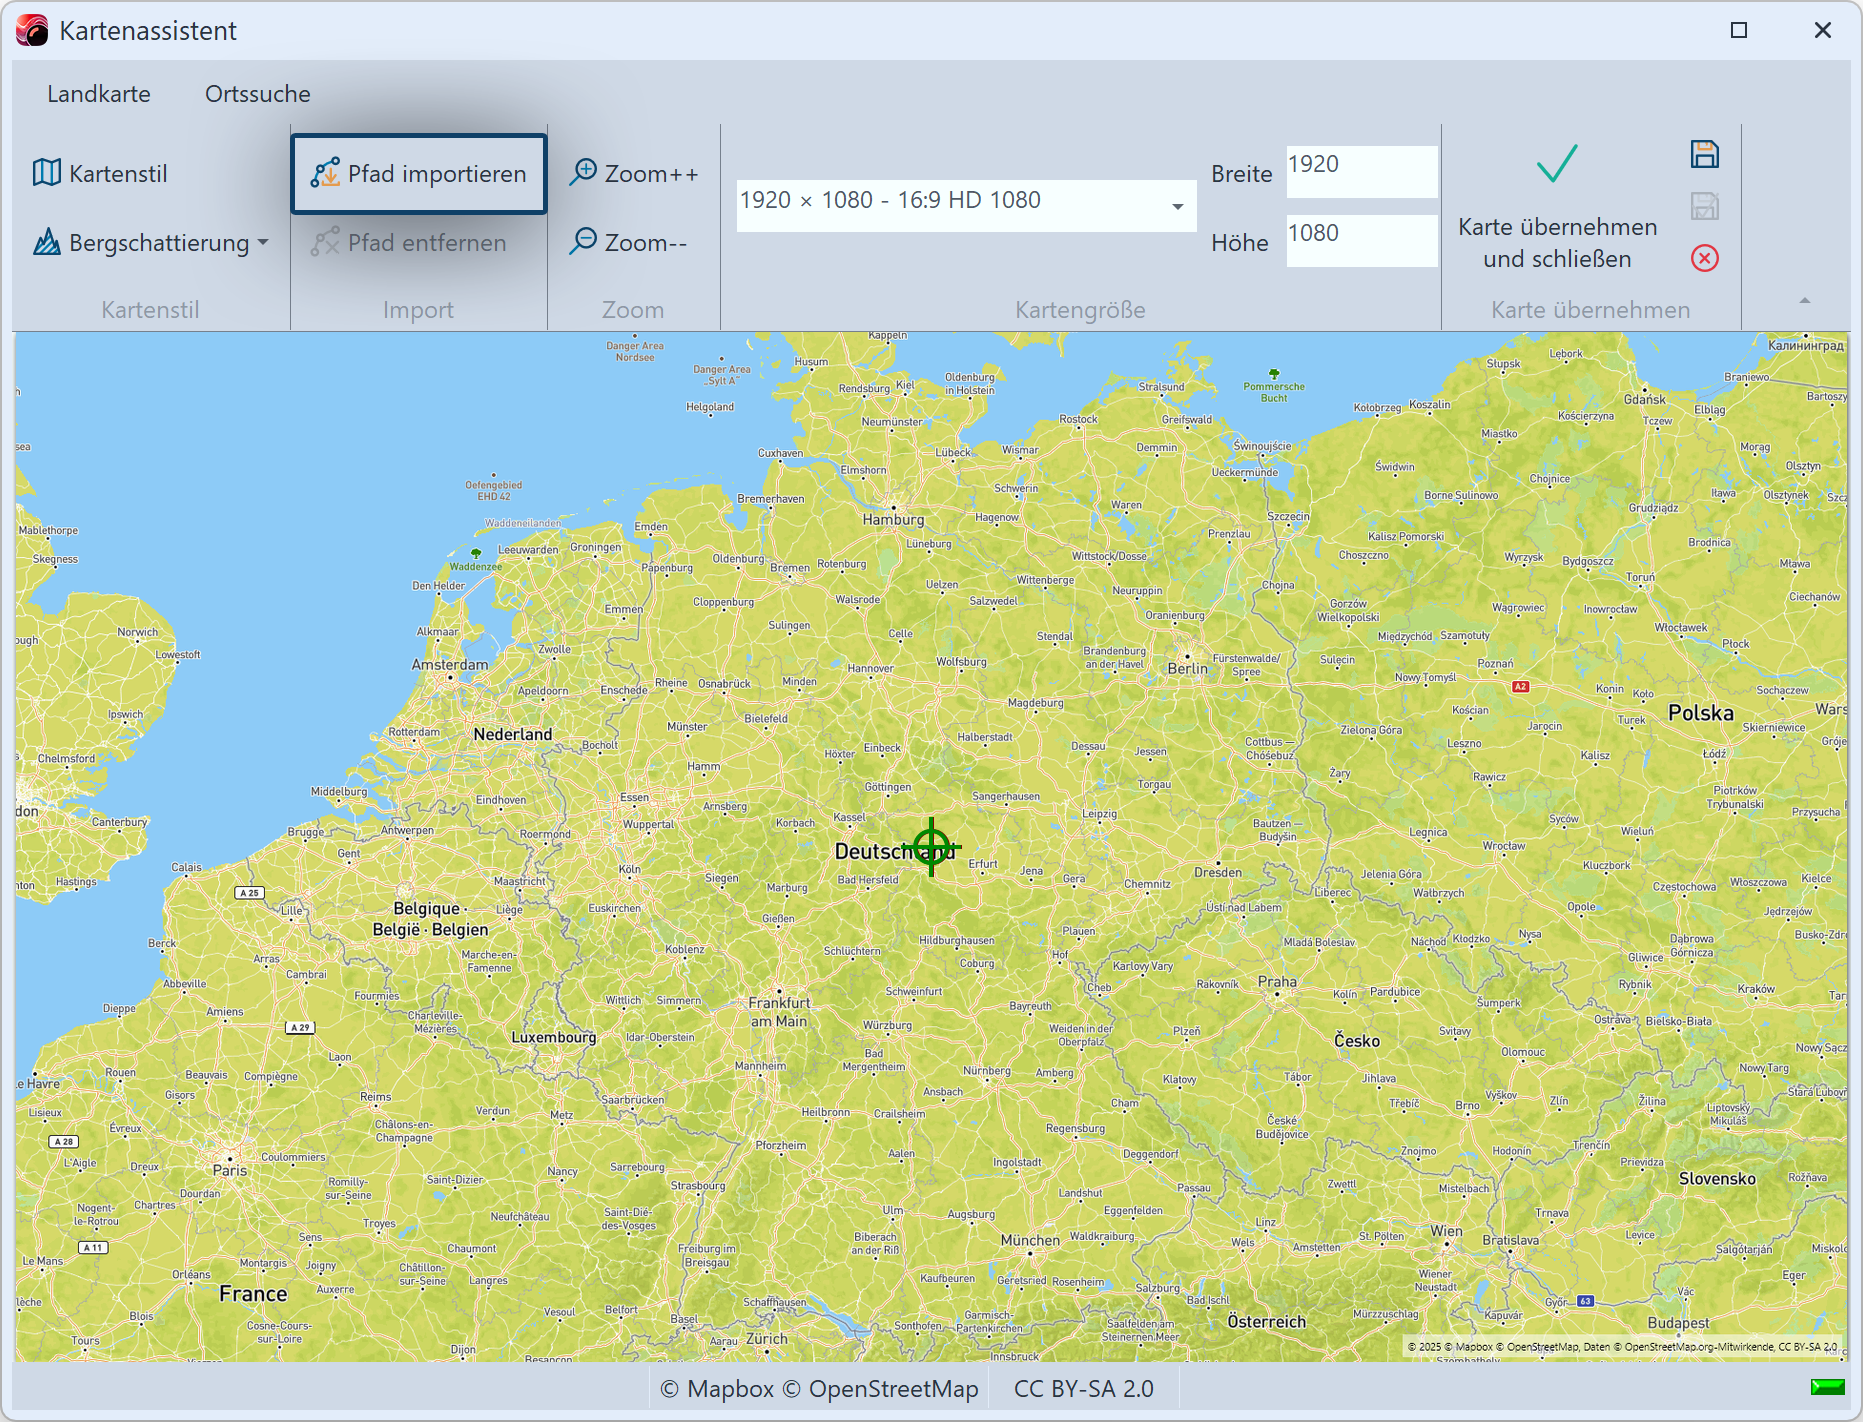
Task: Collapse the ribbon with the small arrow
Action: click(1804, 301)
